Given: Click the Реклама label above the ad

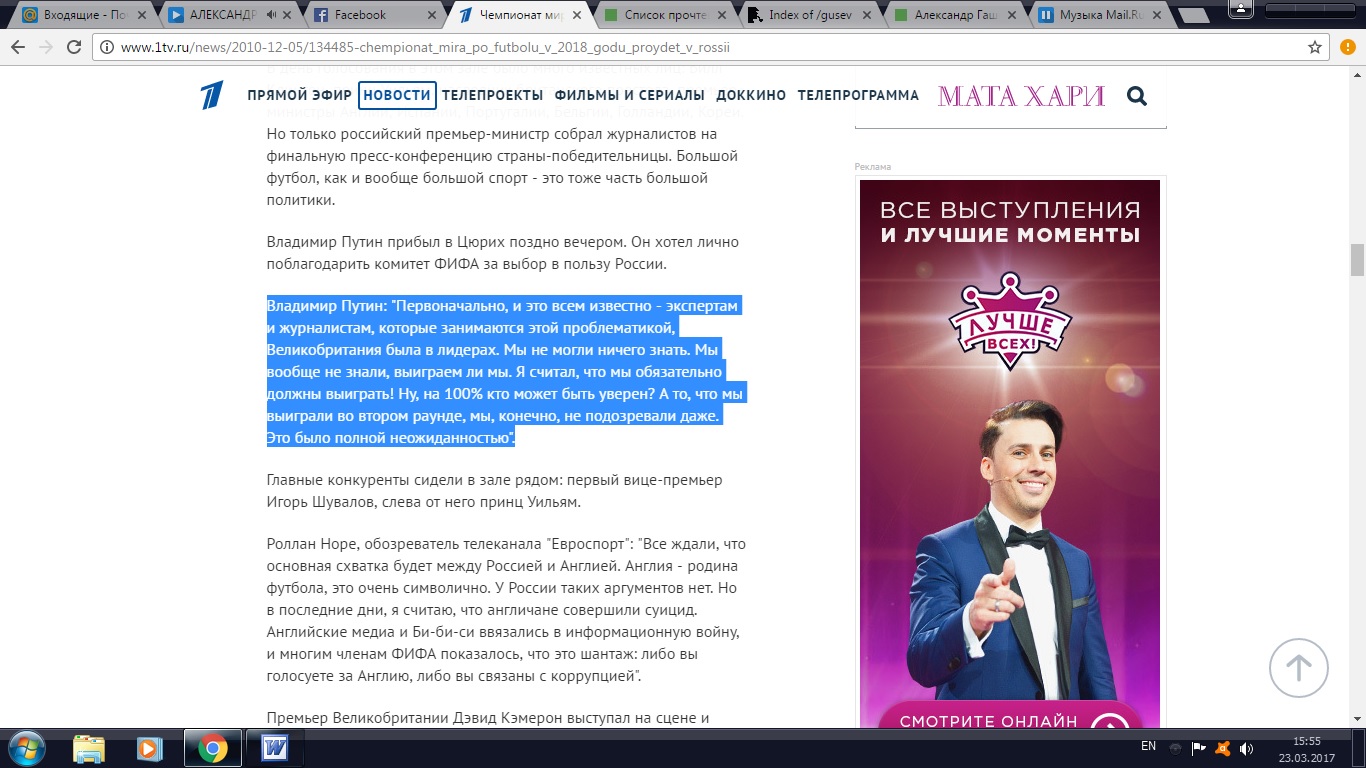Looking at the screenshot, I should coord(872,166).
